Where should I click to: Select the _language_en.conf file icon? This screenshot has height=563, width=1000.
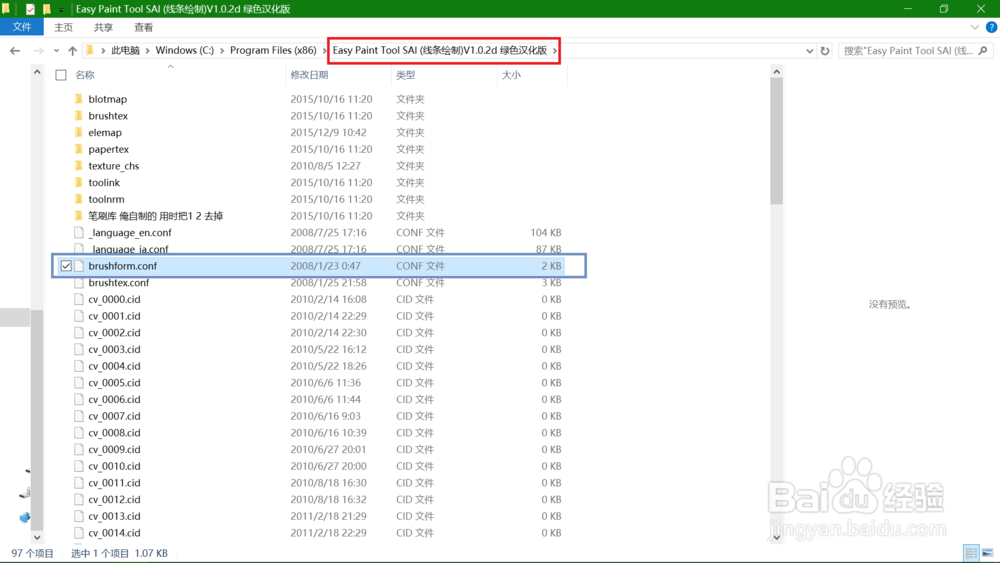pyautogui.click(x=78, y=233)
